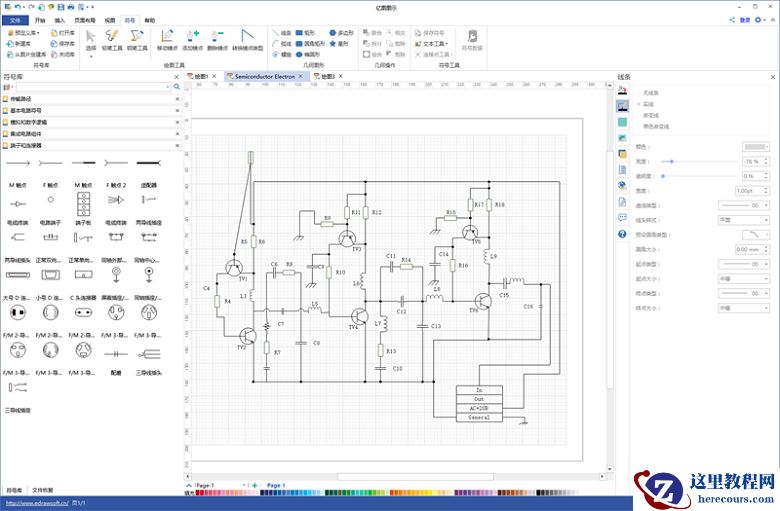
Task: Choose the 添加锚点 add anchor tool
Action: [193, 39]
